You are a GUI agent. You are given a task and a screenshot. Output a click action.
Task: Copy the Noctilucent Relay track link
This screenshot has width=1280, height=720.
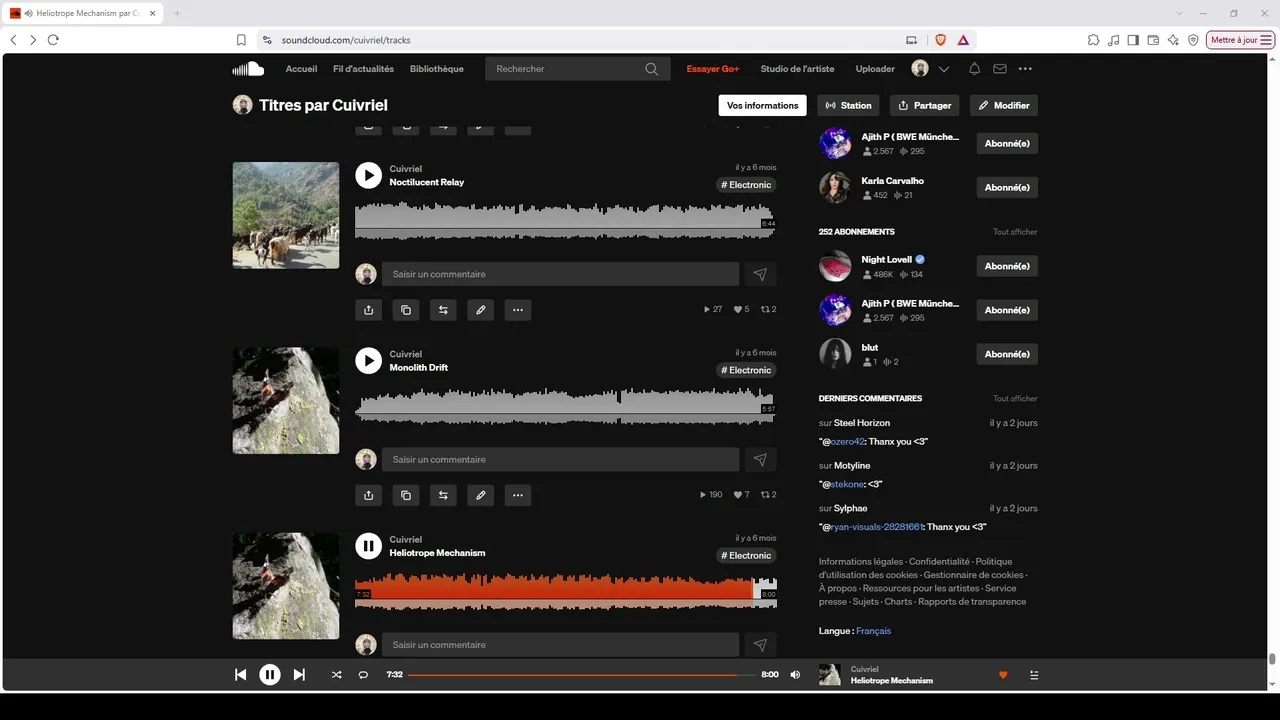(x=405, y=310)
